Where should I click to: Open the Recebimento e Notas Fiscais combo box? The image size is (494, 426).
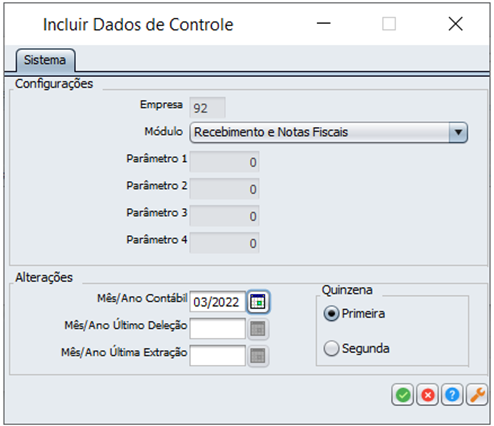click(x=329, y=132)
